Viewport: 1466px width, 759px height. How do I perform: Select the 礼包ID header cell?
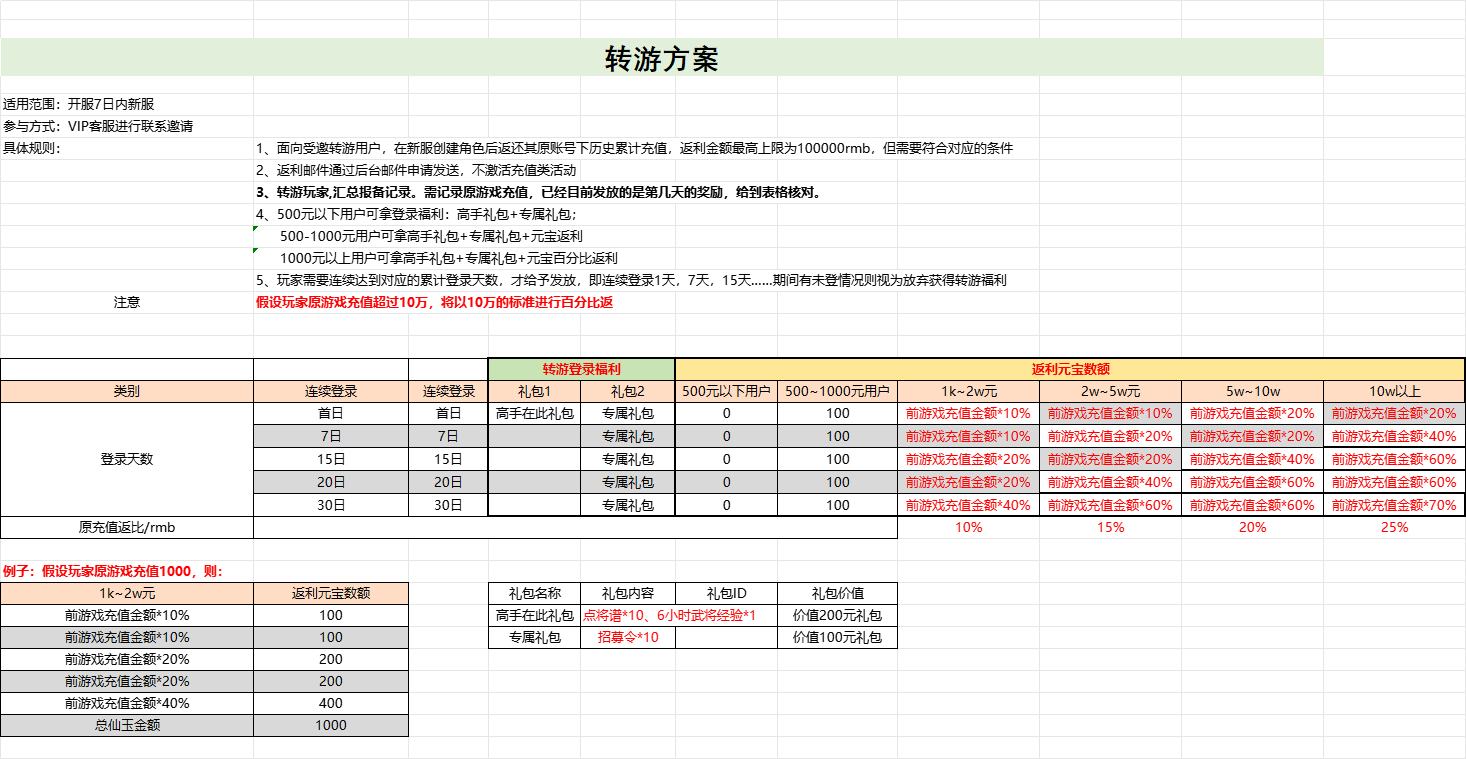click(726, 593)
